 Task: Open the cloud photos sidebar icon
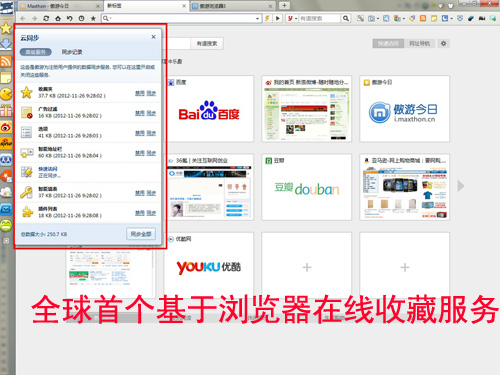click(6, 192)
